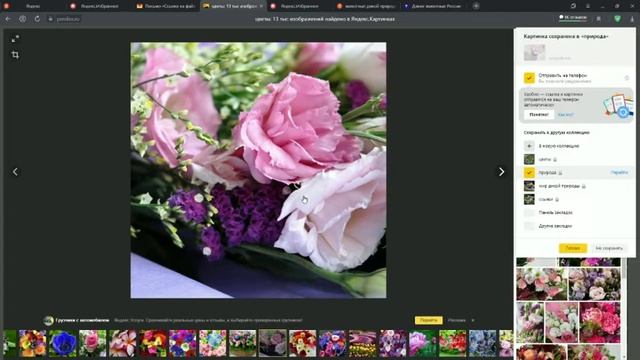Open the tulip field thumbnail in filmstrip

click(x=362, y=344)
